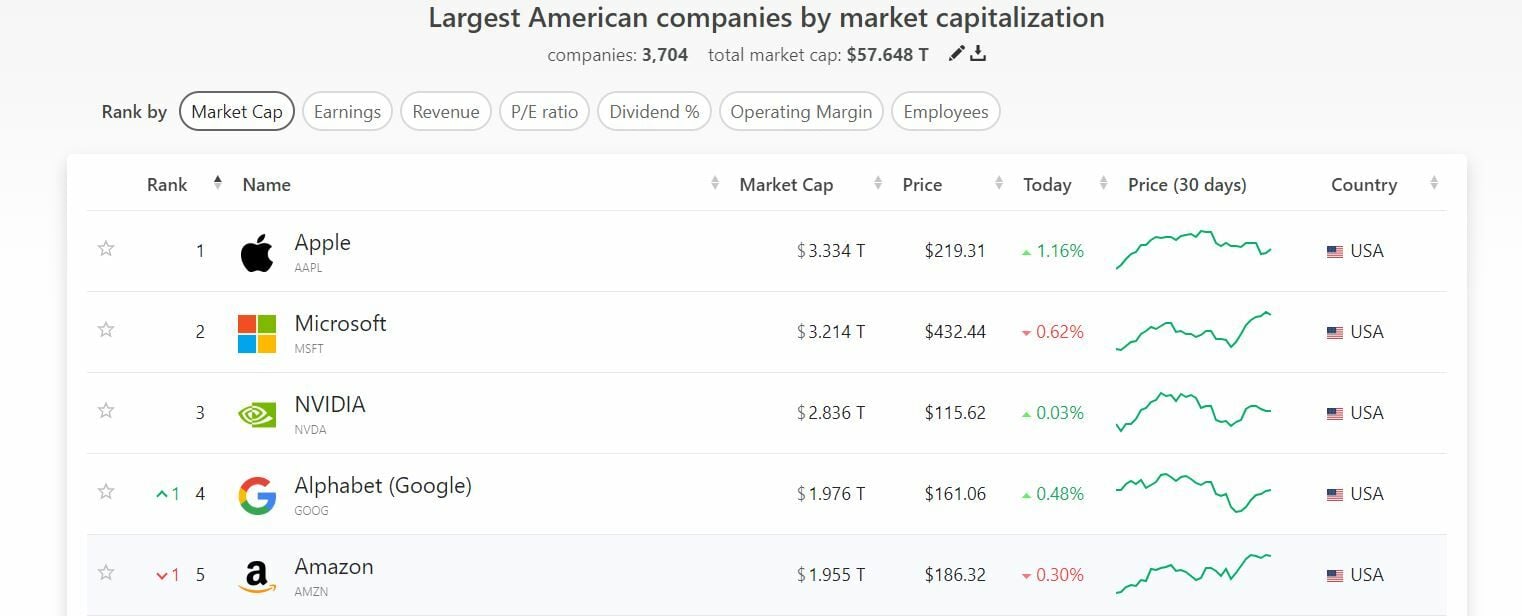
Task: Switch ranking to P/E ratio
Action: tap(544, 112)
